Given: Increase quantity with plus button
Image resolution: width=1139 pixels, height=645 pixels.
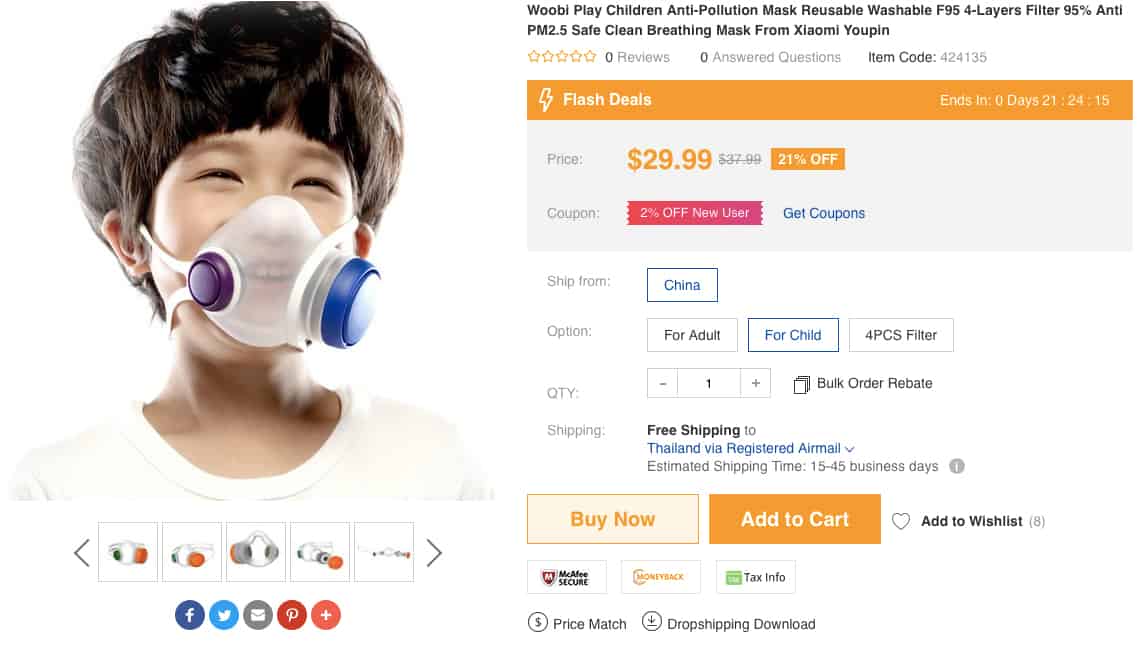Looking at the screenshot, I should pos(755,383).
